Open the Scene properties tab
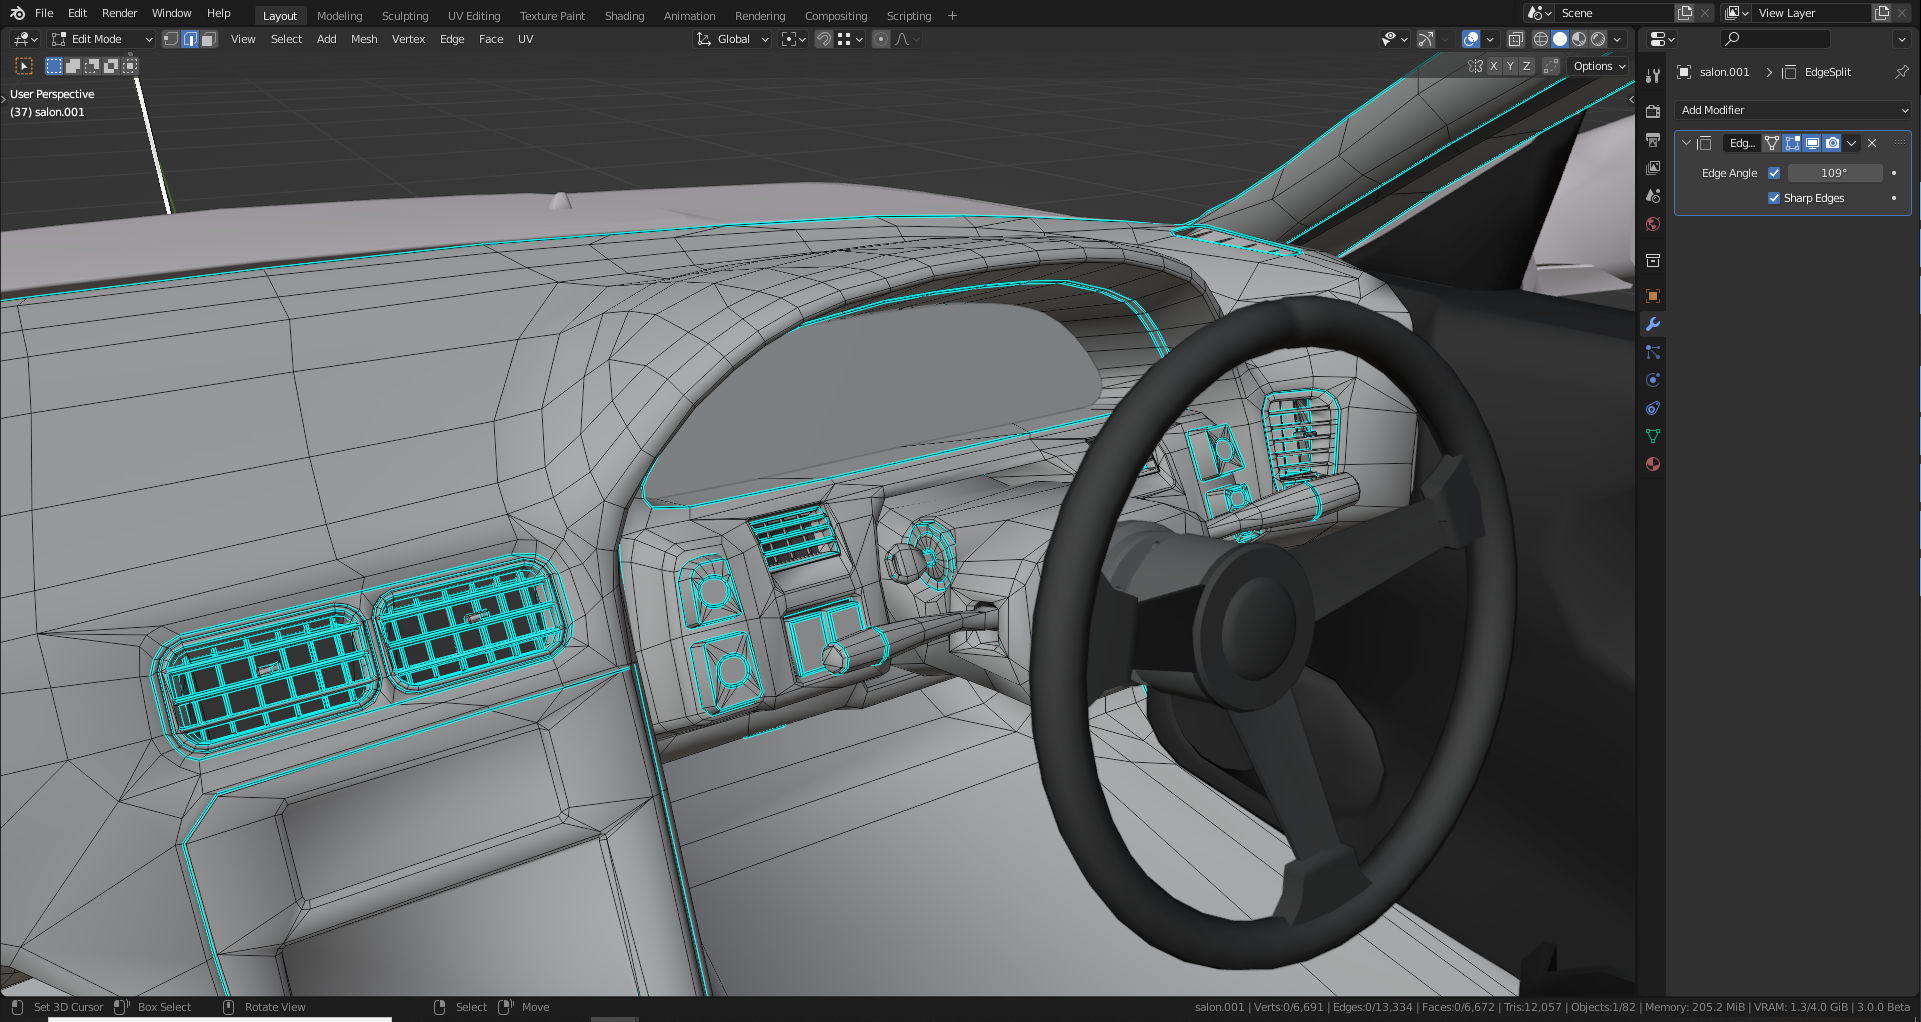 tap(1653, 195)
